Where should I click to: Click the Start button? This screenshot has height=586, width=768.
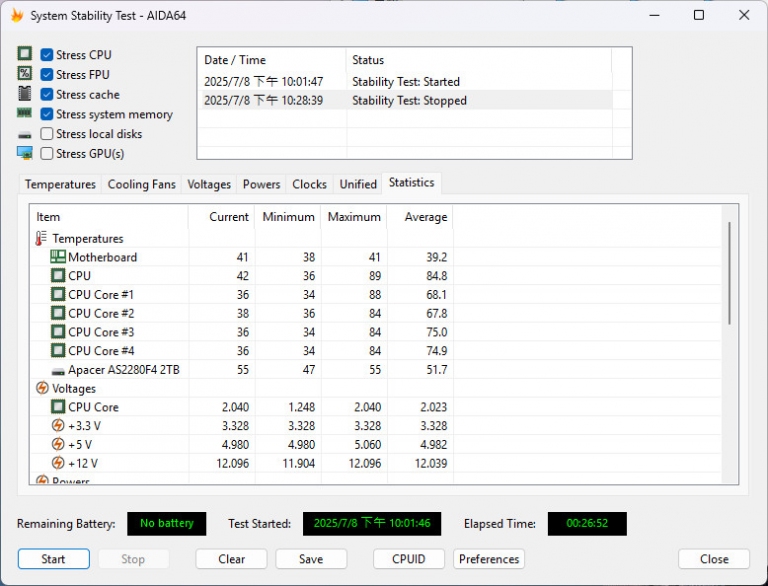53,559
